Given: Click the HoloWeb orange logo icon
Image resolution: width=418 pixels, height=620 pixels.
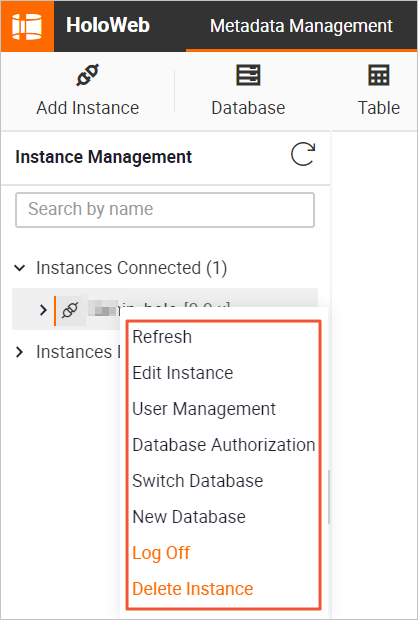Looking at the screenshot, I should click(27, 26).
